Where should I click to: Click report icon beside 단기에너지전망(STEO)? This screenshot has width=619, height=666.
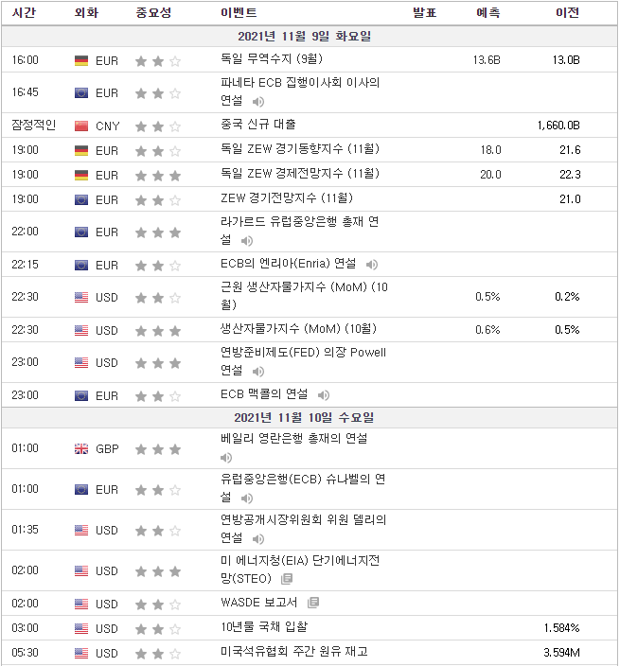click(x=287, y=579)
